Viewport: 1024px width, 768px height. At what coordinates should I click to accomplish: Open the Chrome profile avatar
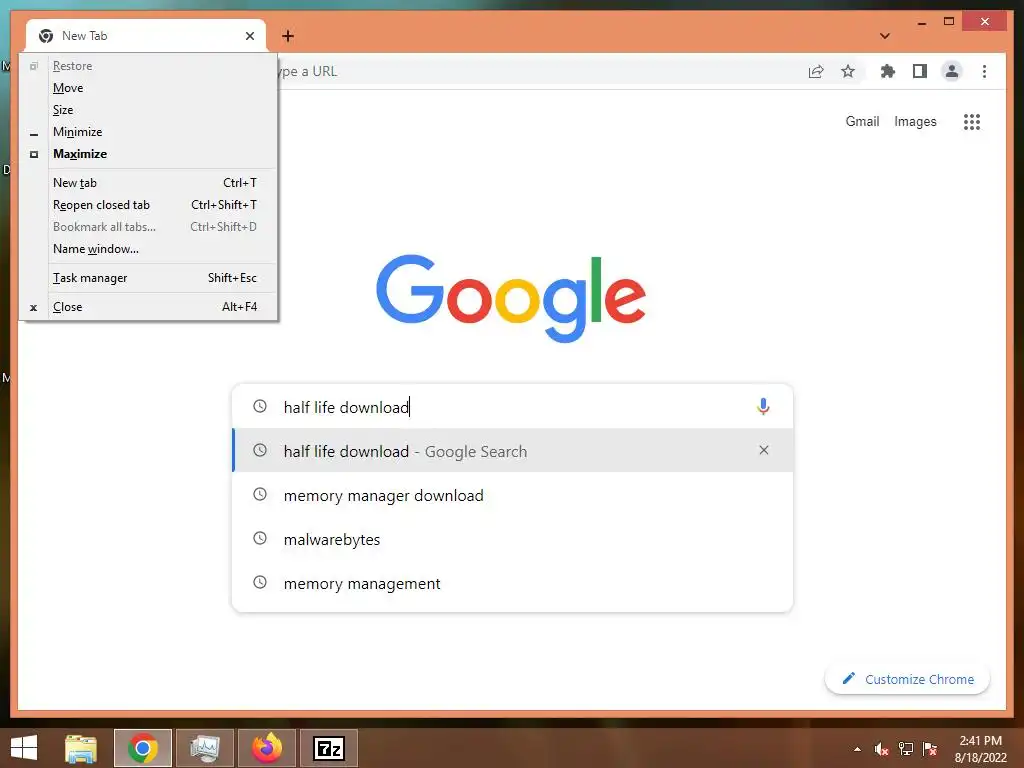coord(952,71)
